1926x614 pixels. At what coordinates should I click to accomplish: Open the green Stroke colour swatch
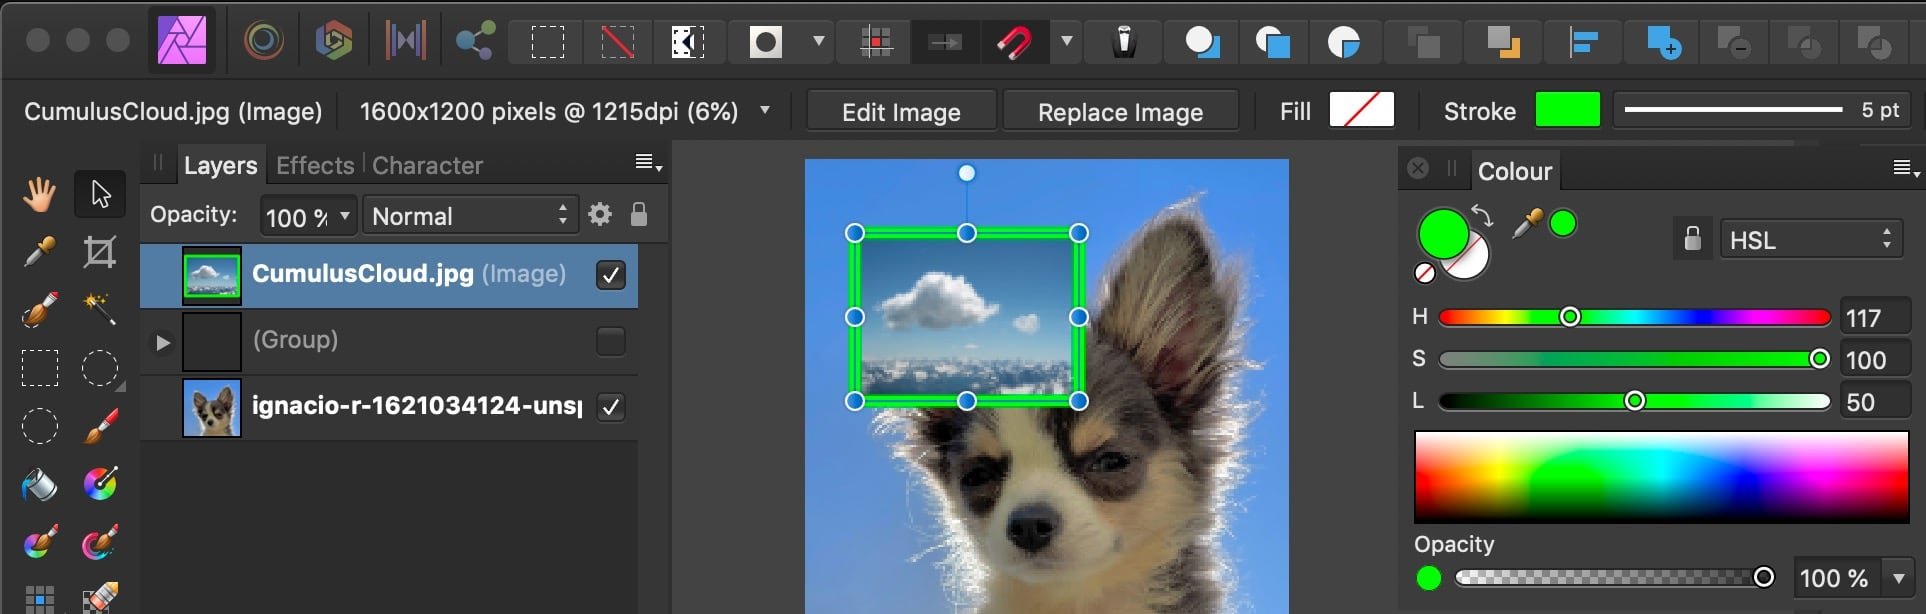pos(1567,110)
